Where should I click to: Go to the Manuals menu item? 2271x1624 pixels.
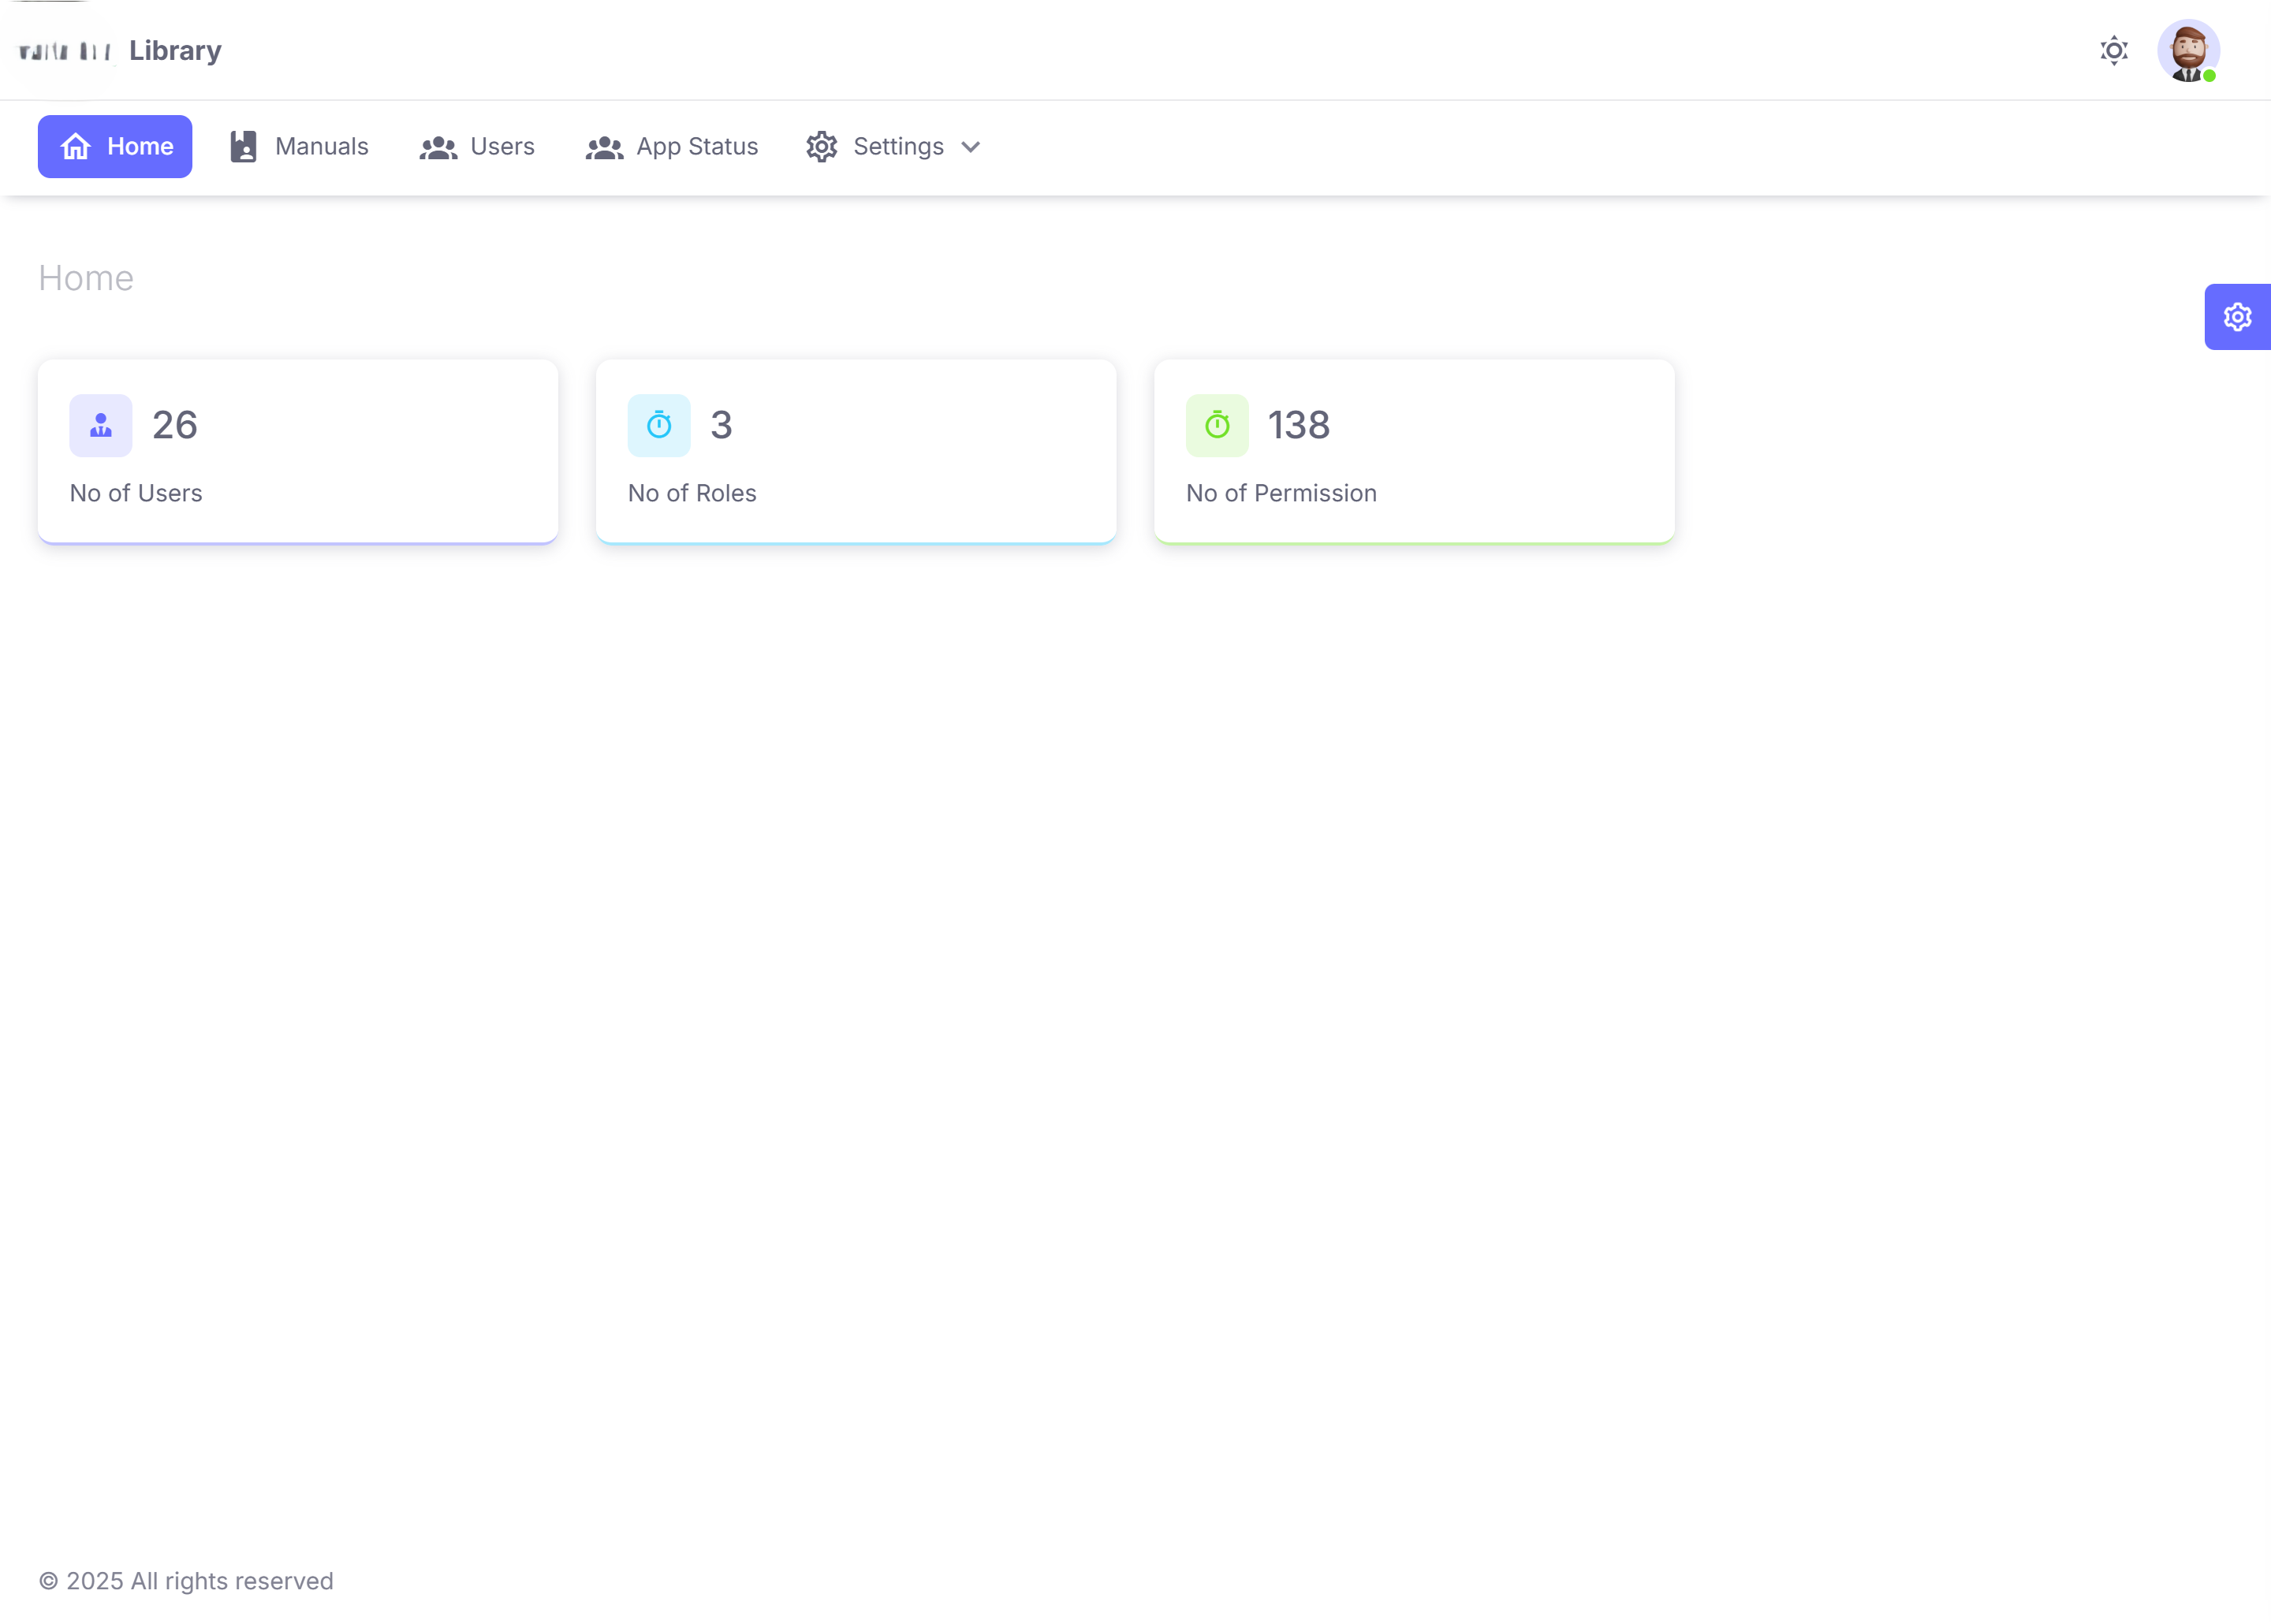[321, 147]
